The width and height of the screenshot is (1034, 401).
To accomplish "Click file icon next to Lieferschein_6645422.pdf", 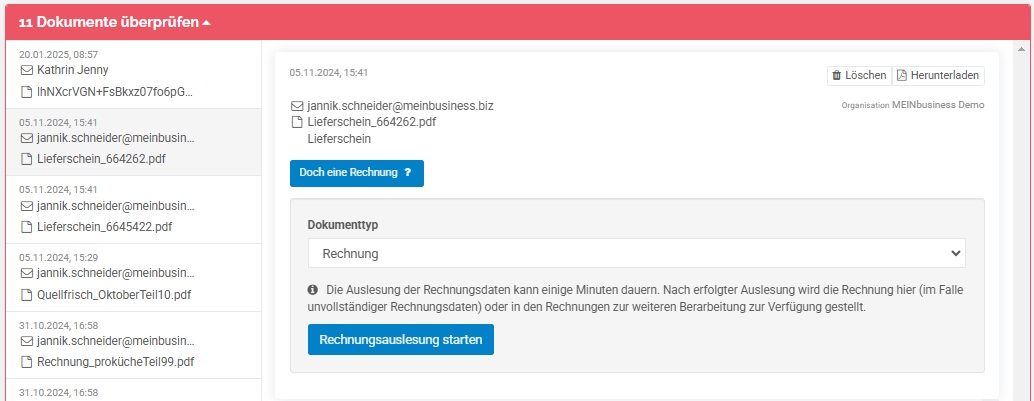I will point(26,228).
